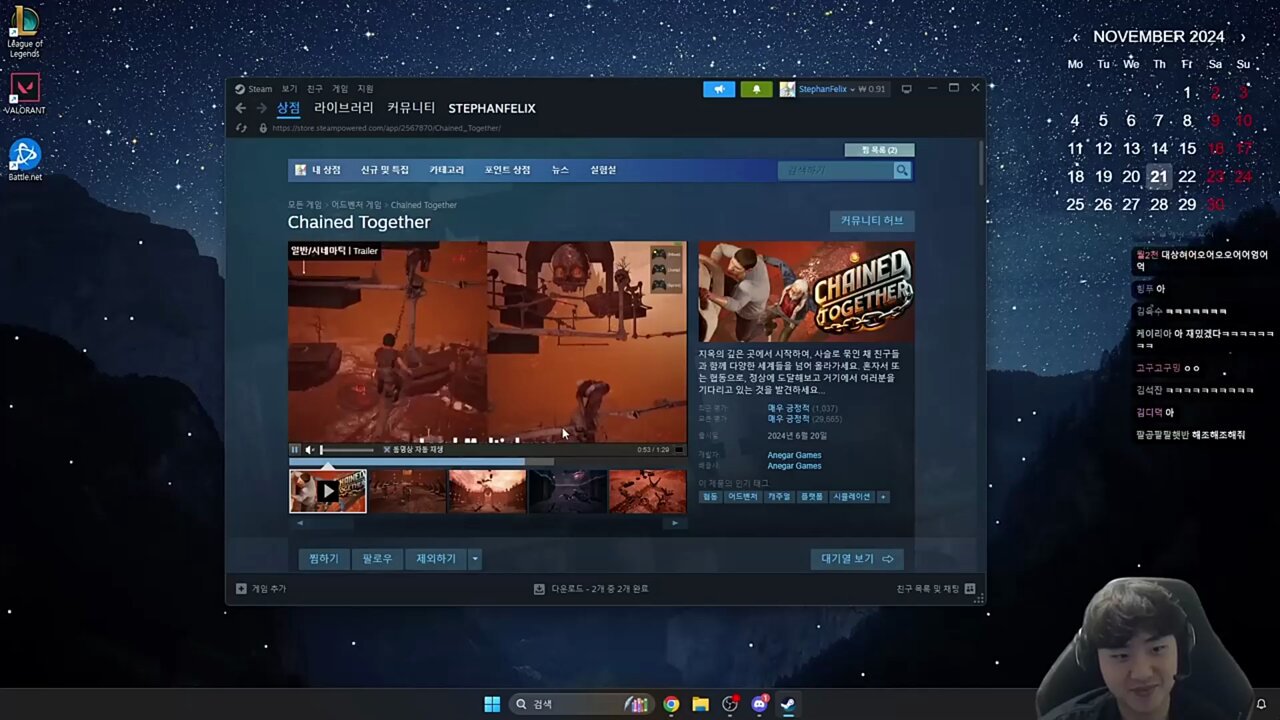The width and height of the screenshot is (1280, 720).
Task: Mute the trailer volume speaker icon
Action: 310,450
